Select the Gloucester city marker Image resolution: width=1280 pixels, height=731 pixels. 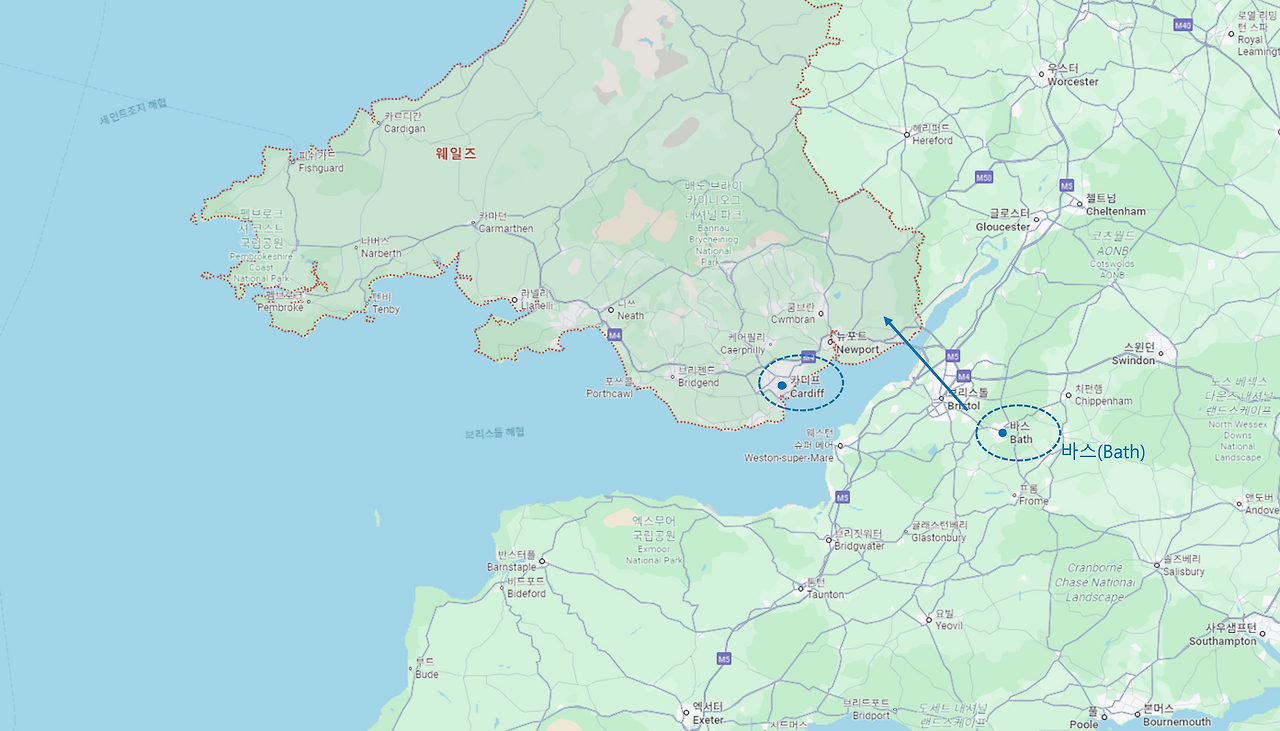point(1037,218)
